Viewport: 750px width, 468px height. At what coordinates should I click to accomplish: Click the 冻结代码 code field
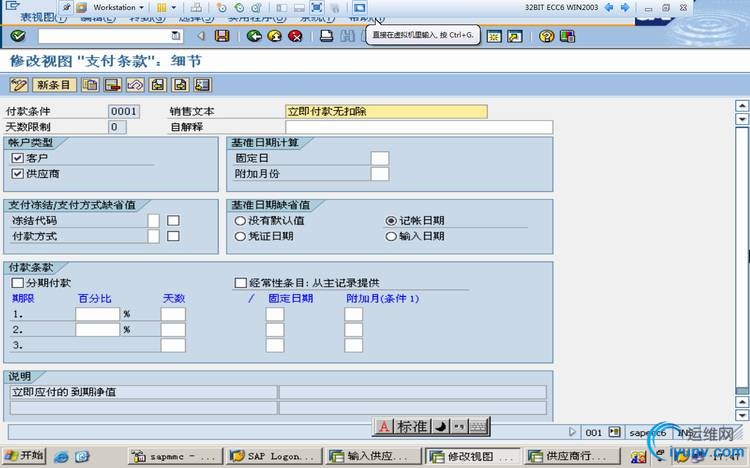(154, 221)
